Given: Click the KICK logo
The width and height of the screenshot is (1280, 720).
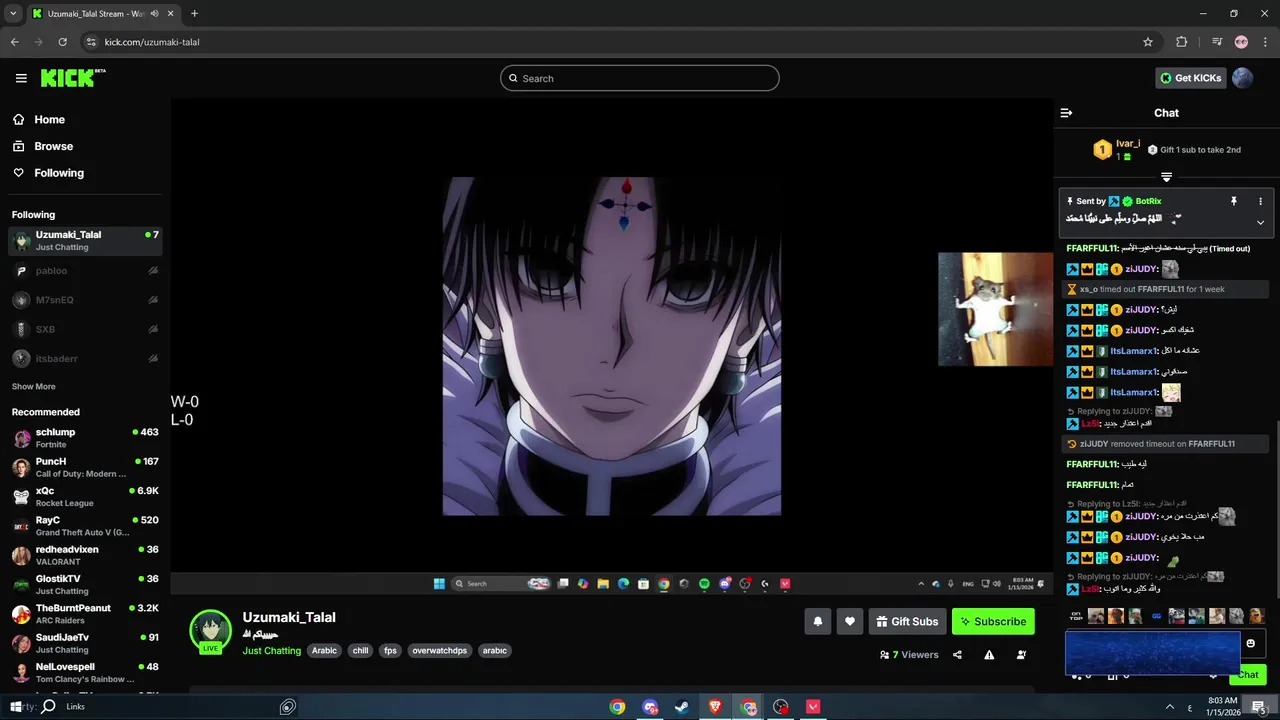Looking at the screenshot, I should (x=72, y=78).
